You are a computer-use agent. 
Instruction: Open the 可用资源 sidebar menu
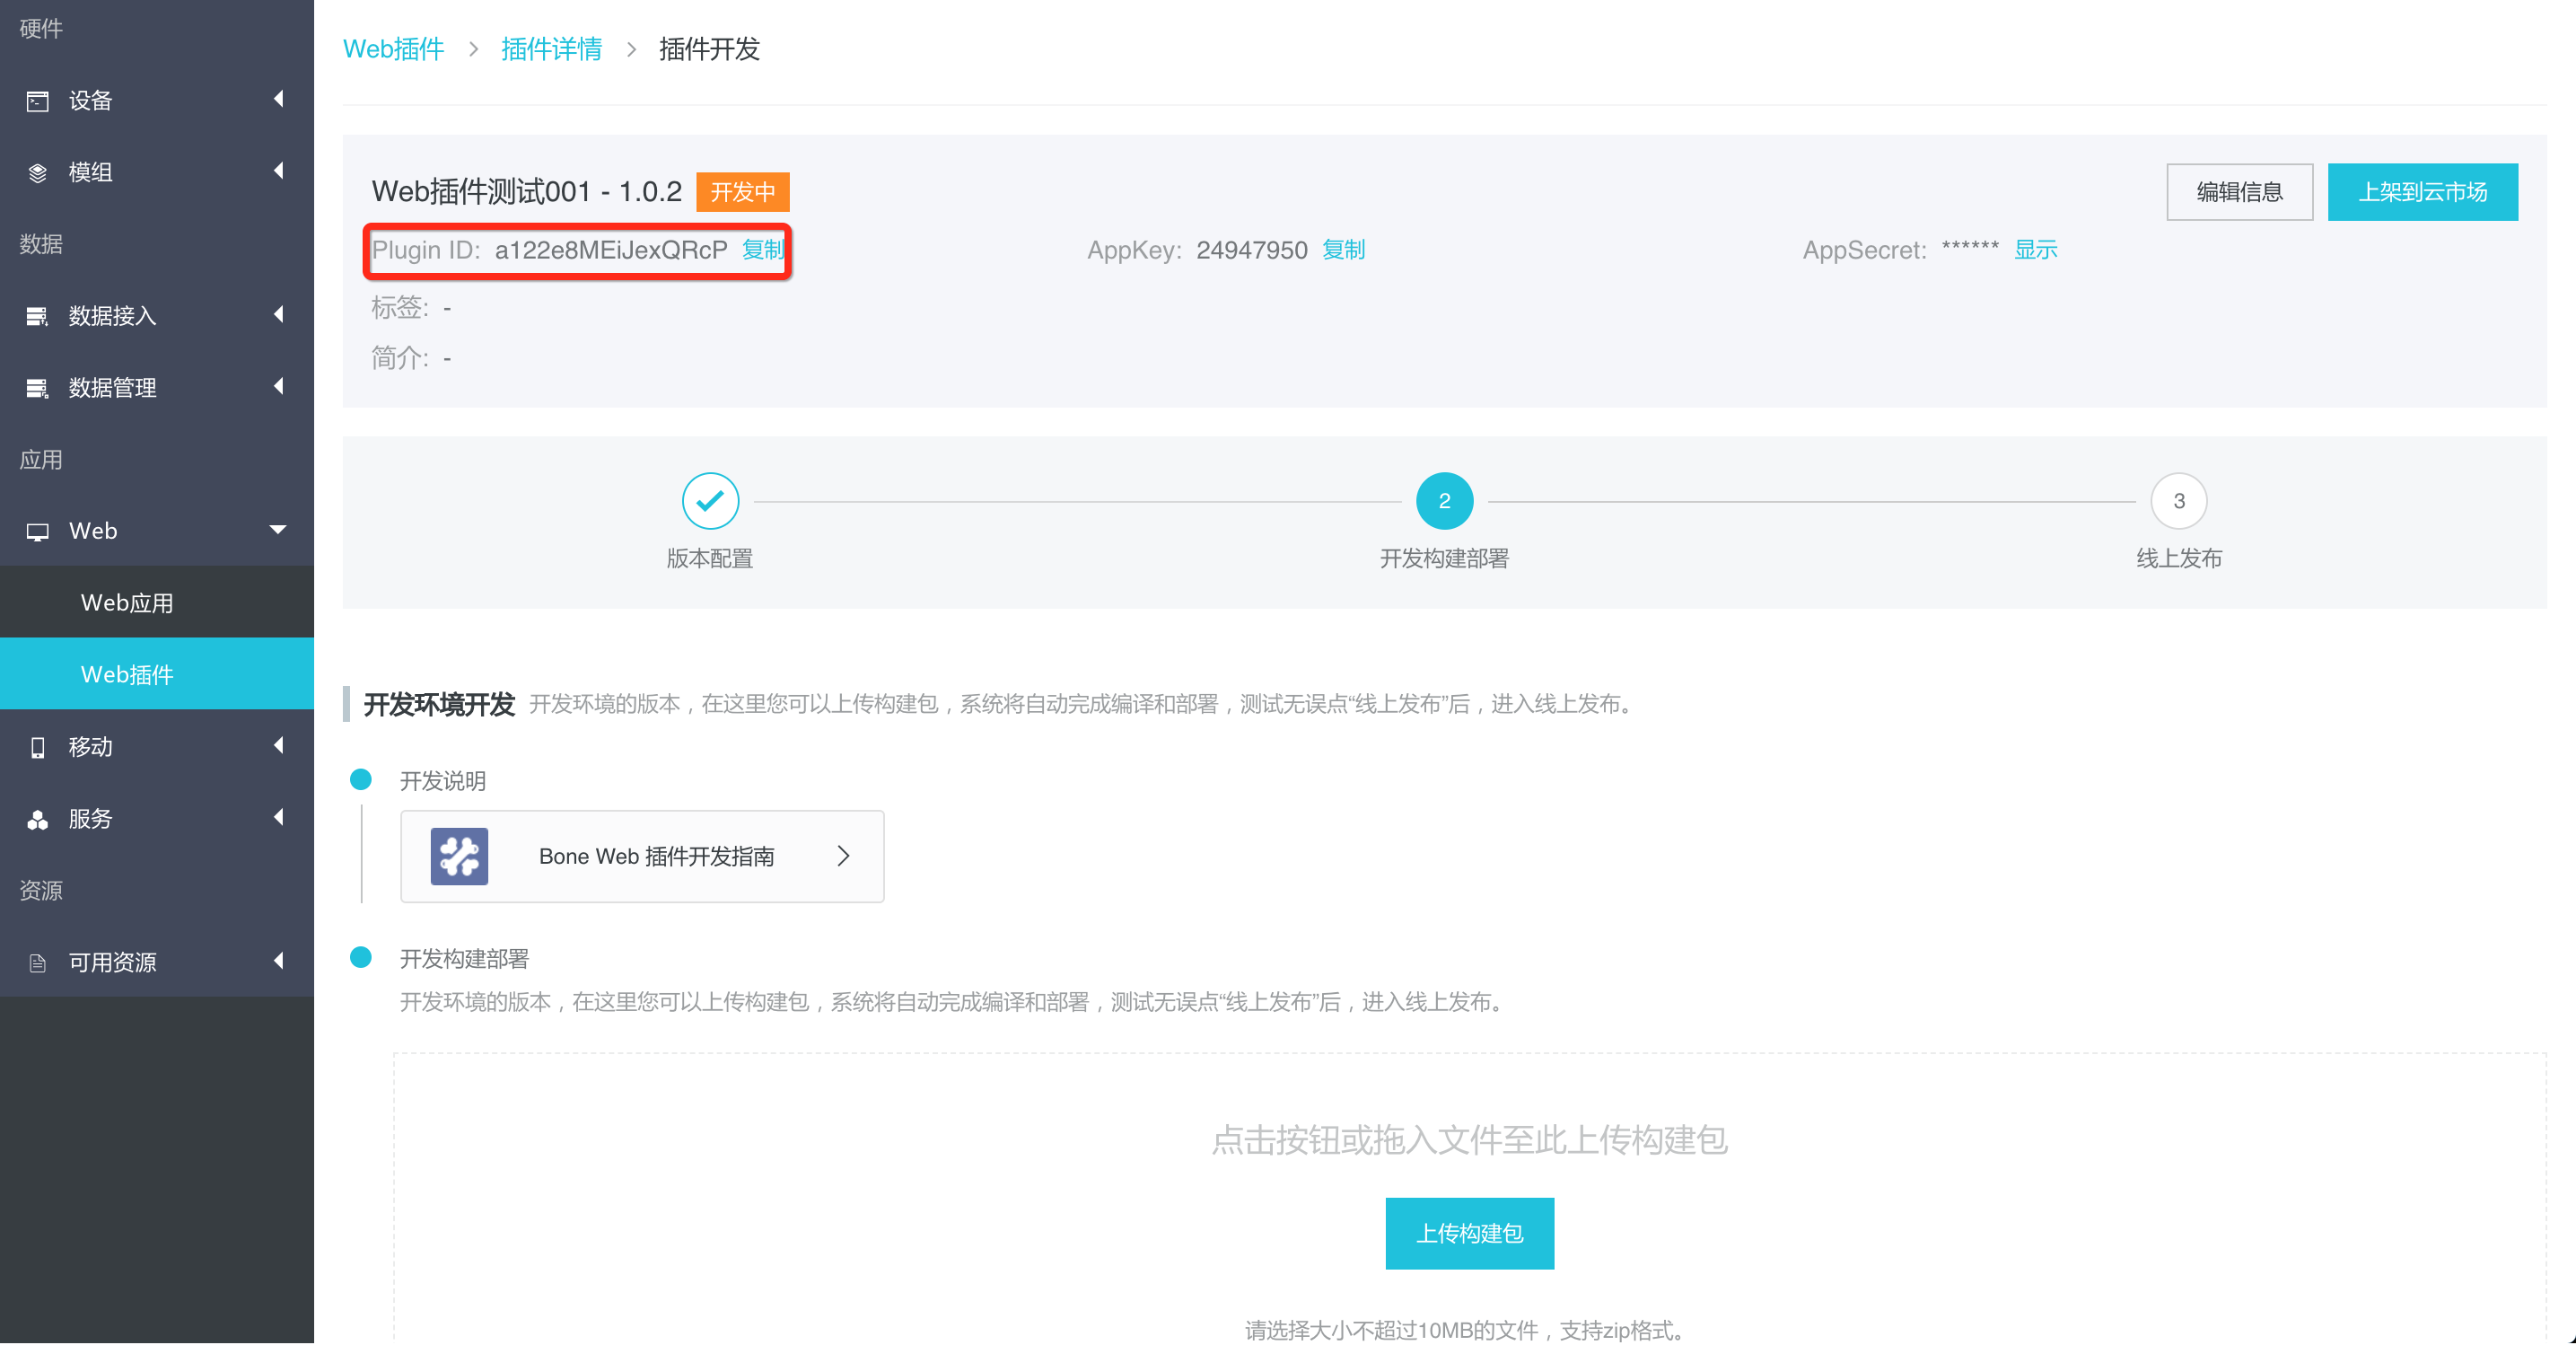point(157,963)
